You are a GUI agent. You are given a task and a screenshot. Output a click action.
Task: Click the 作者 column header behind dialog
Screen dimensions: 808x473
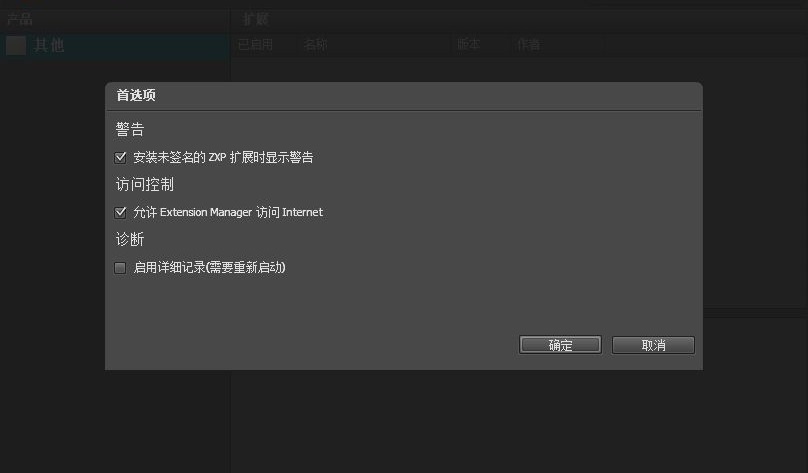529,45
